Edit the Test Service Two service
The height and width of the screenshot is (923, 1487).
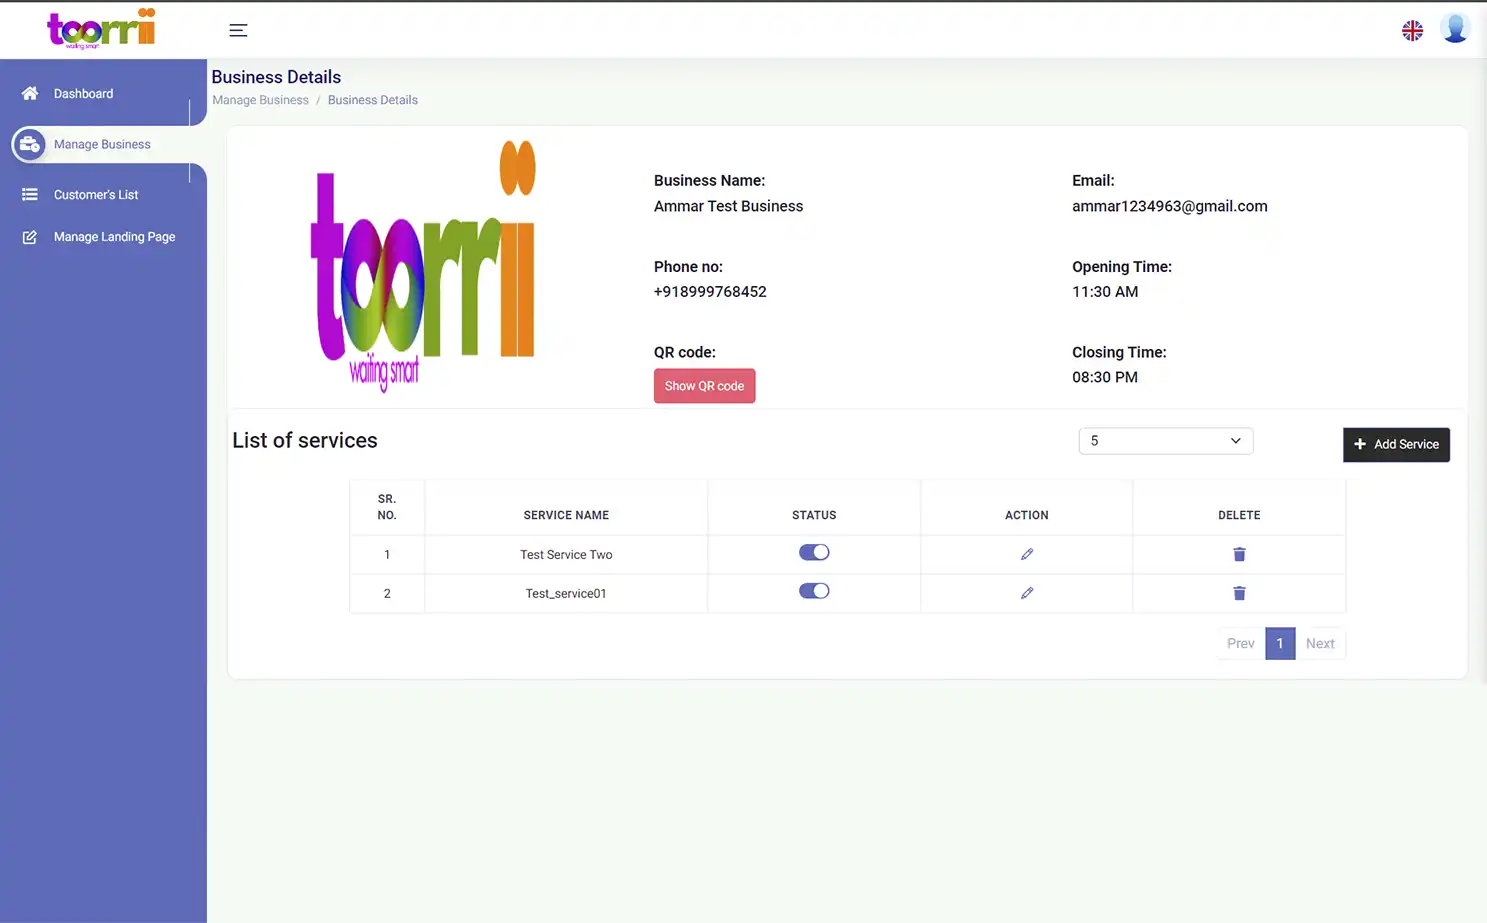pyautogui.click(x=1027, y=553)
